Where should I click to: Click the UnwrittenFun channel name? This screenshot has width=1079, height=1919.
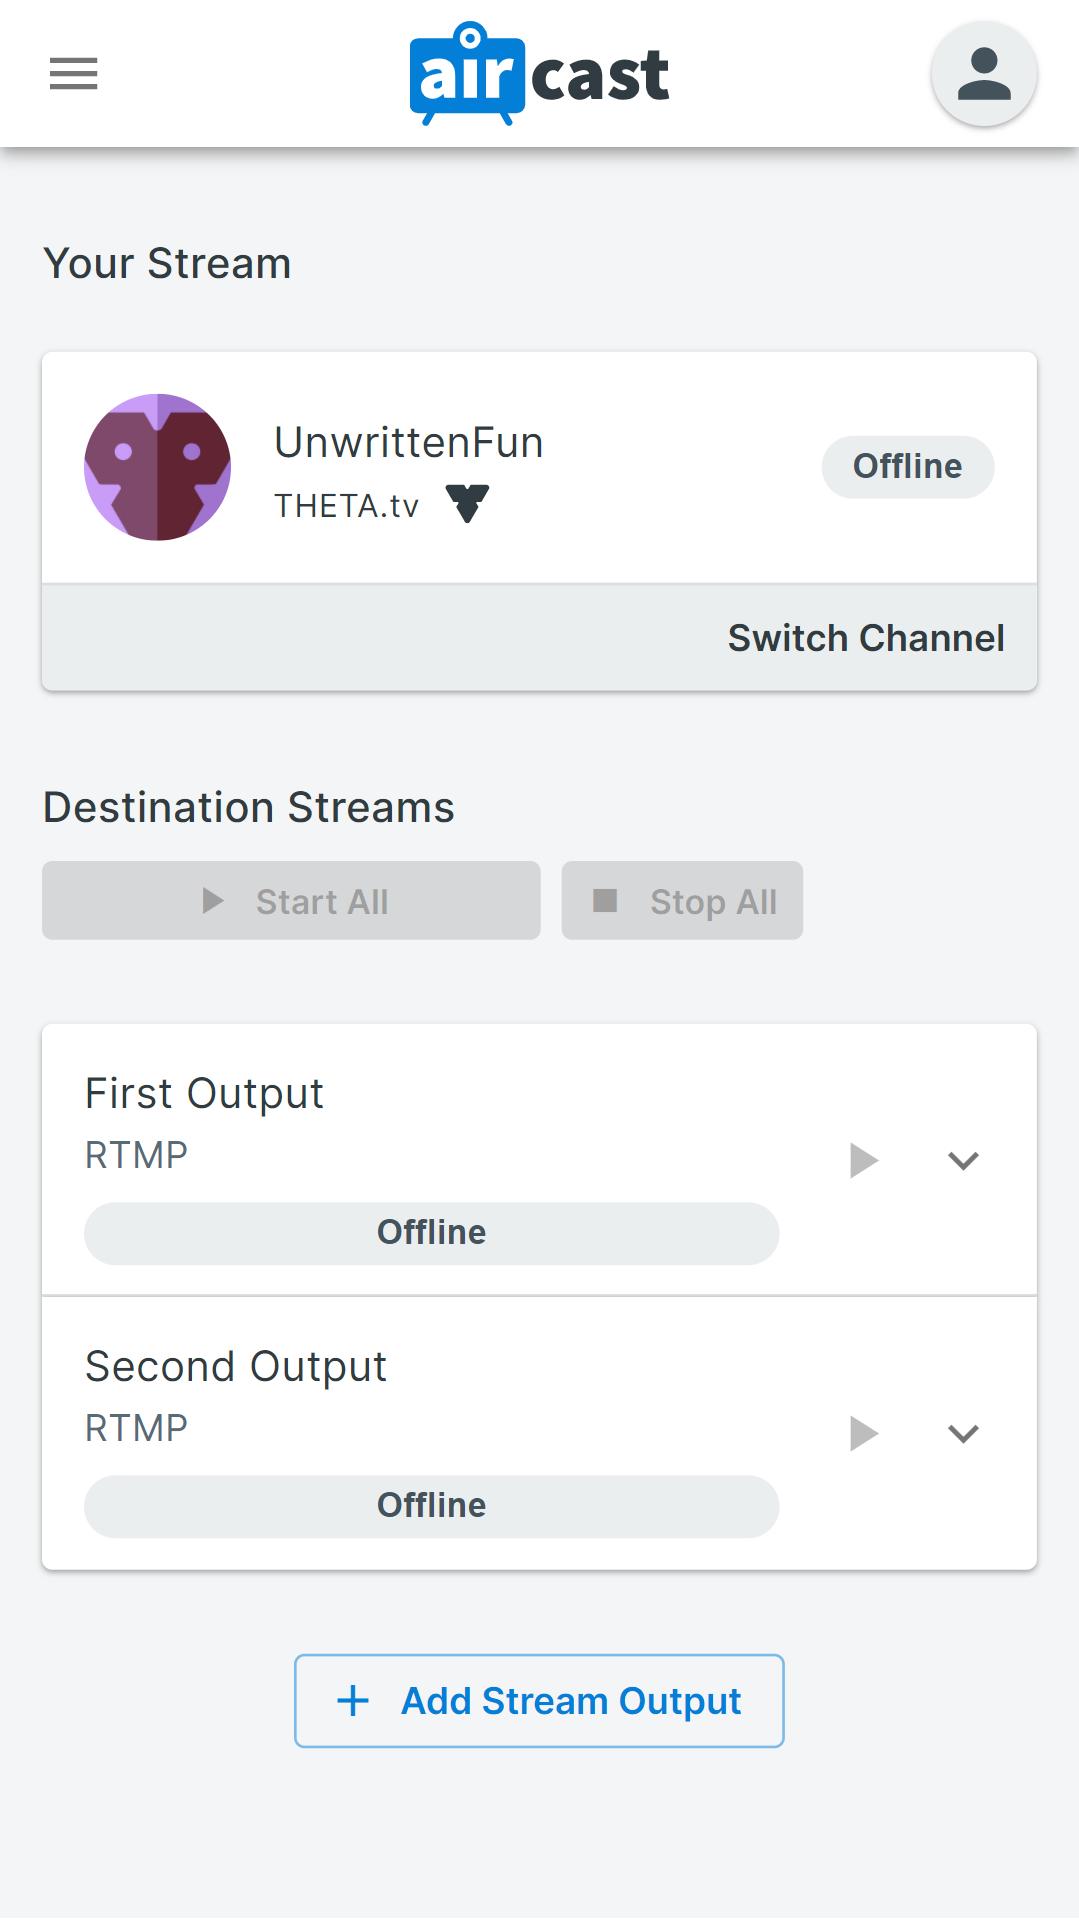(409, 443)
